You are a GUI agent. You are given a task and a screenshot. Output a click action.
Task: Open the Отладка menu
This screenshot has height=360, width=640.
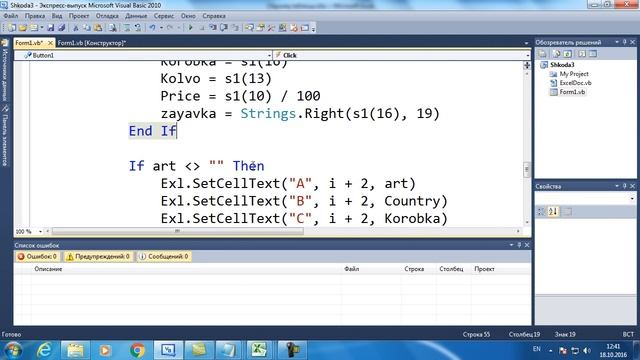107,16
